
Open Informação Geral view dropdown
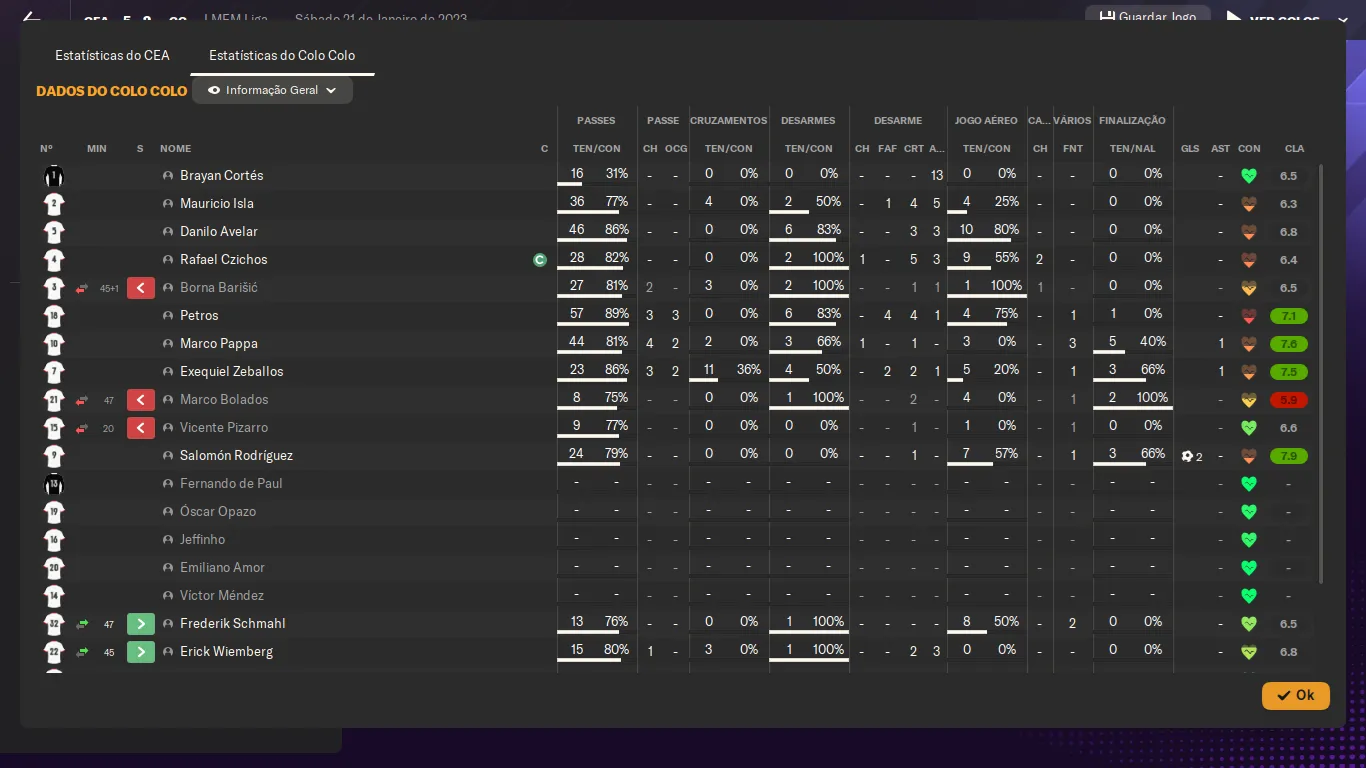tap(273, 90)
